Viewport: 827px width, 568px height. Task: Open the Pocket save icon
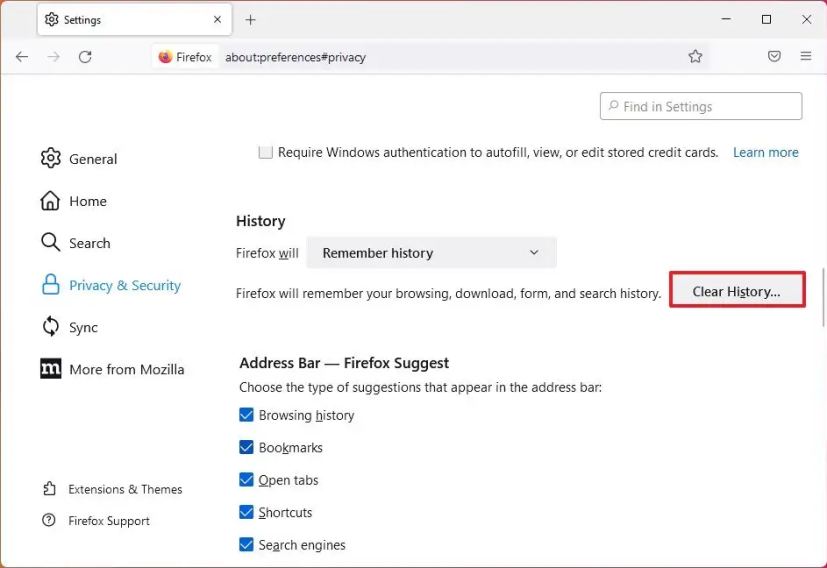[774, 56]
